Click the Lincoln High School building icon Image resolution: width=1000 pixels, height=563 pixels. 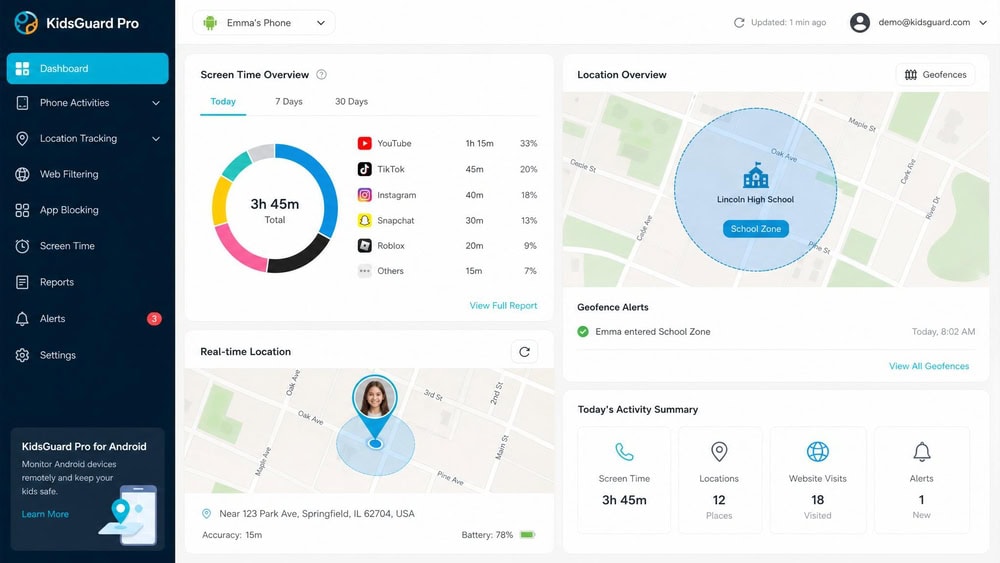pyautogui.click(x=756, y=175)
